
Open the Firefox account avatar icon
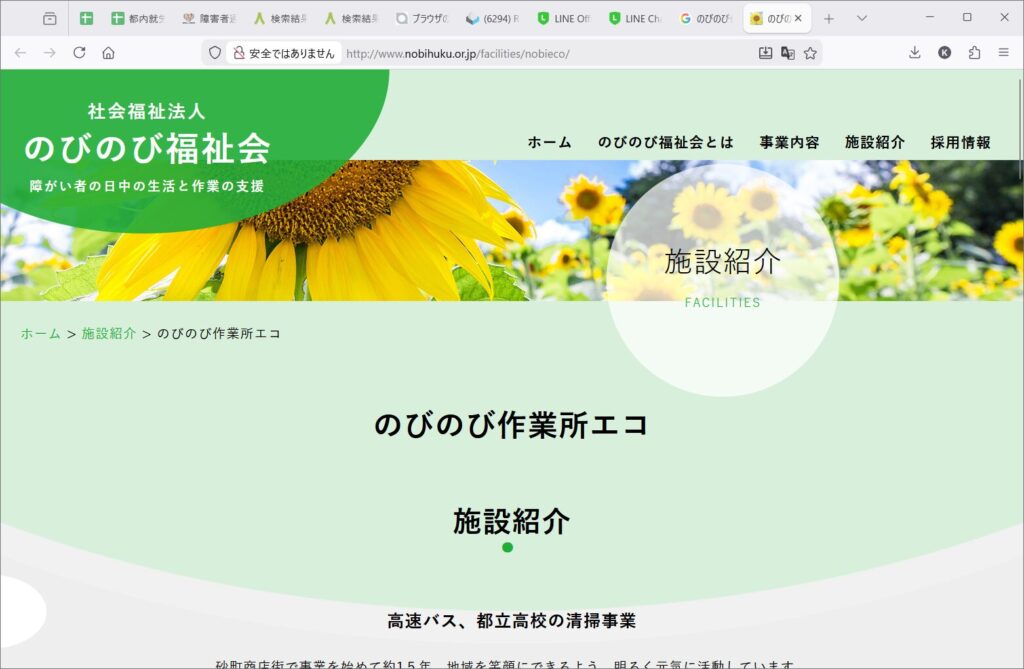tap(944, 53)
